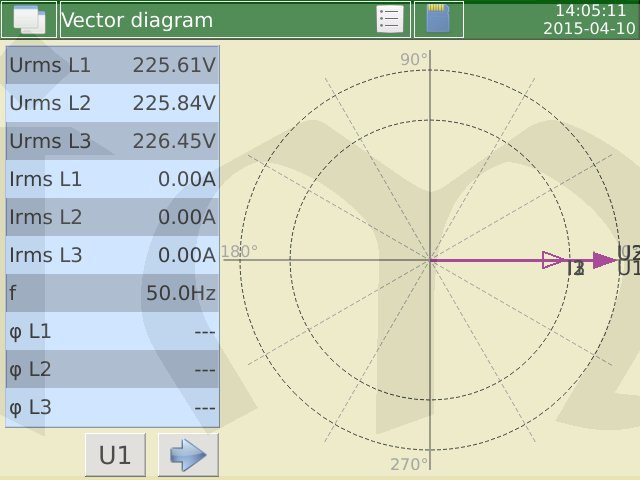
Task: Click the SD memory card icon
Action: pyautogui.click(x=438, y=20)
